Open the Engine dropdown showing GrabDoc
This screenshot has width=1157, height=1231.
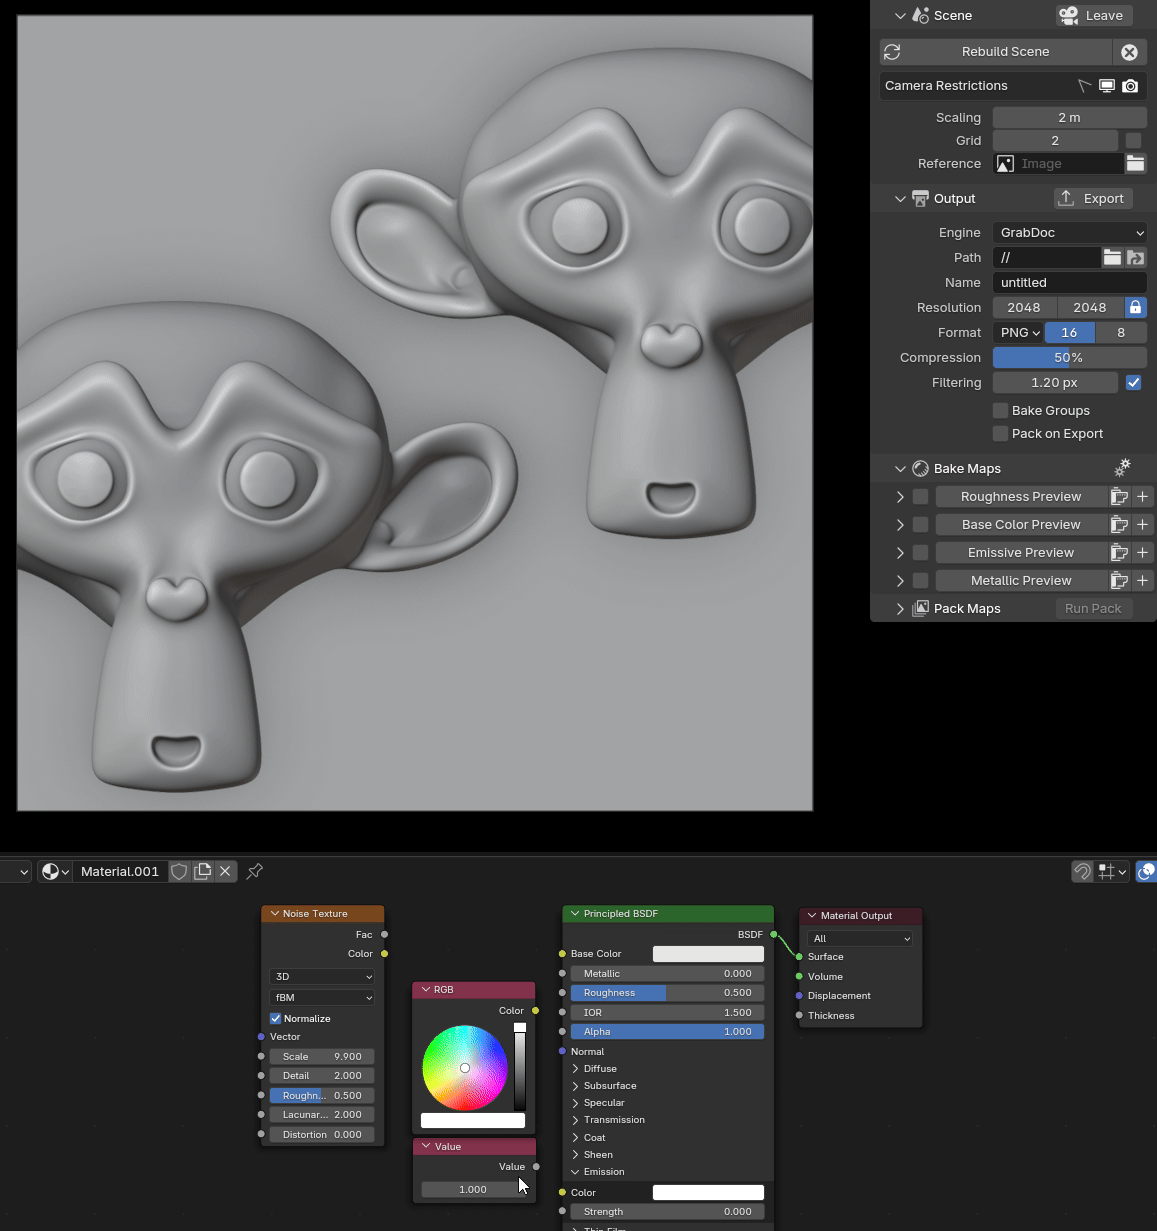1068,232
